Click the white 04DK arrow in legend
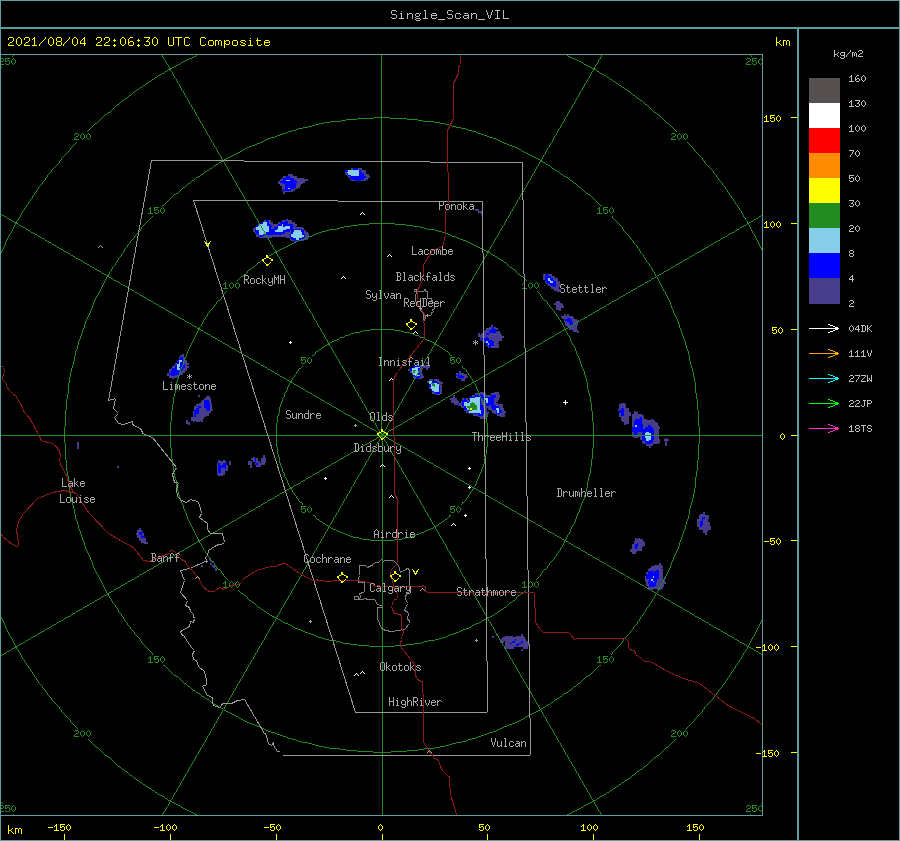Viewport: 900px width, 841px height. 824,328
